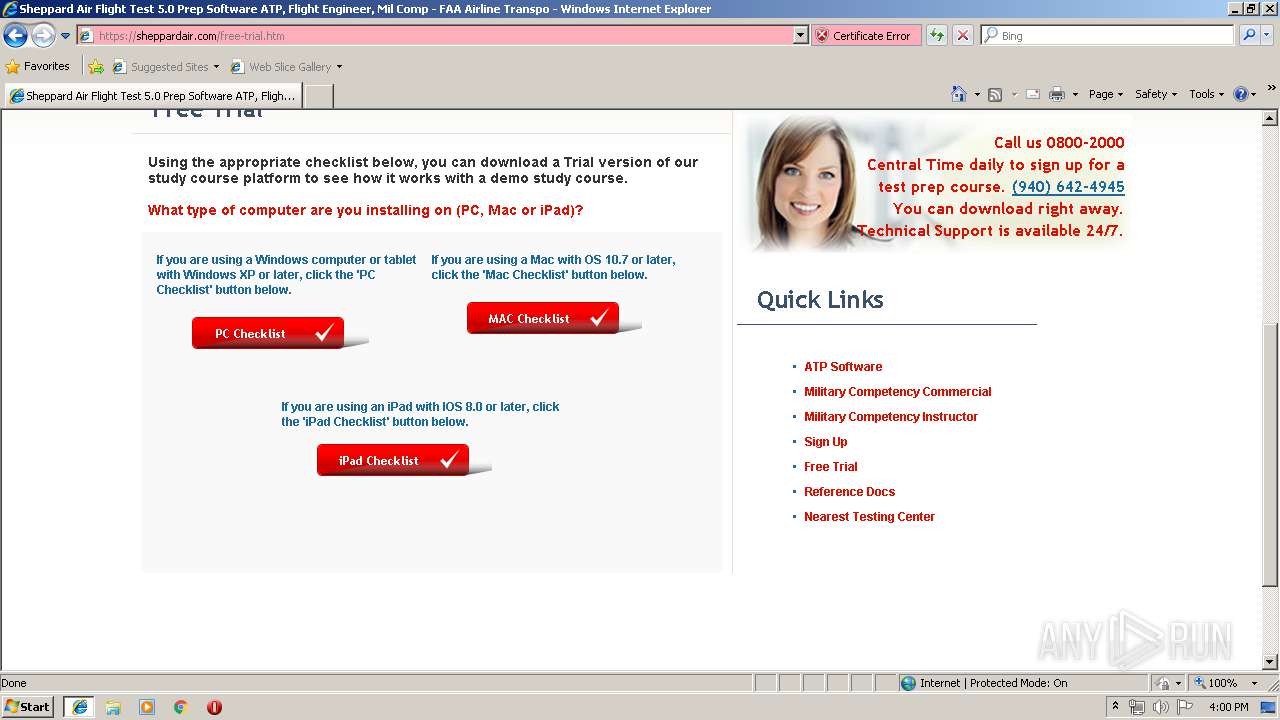Open Military Competency Commercial link
Viewport: 1280px width, 720px height.
[x=898, y=392]
